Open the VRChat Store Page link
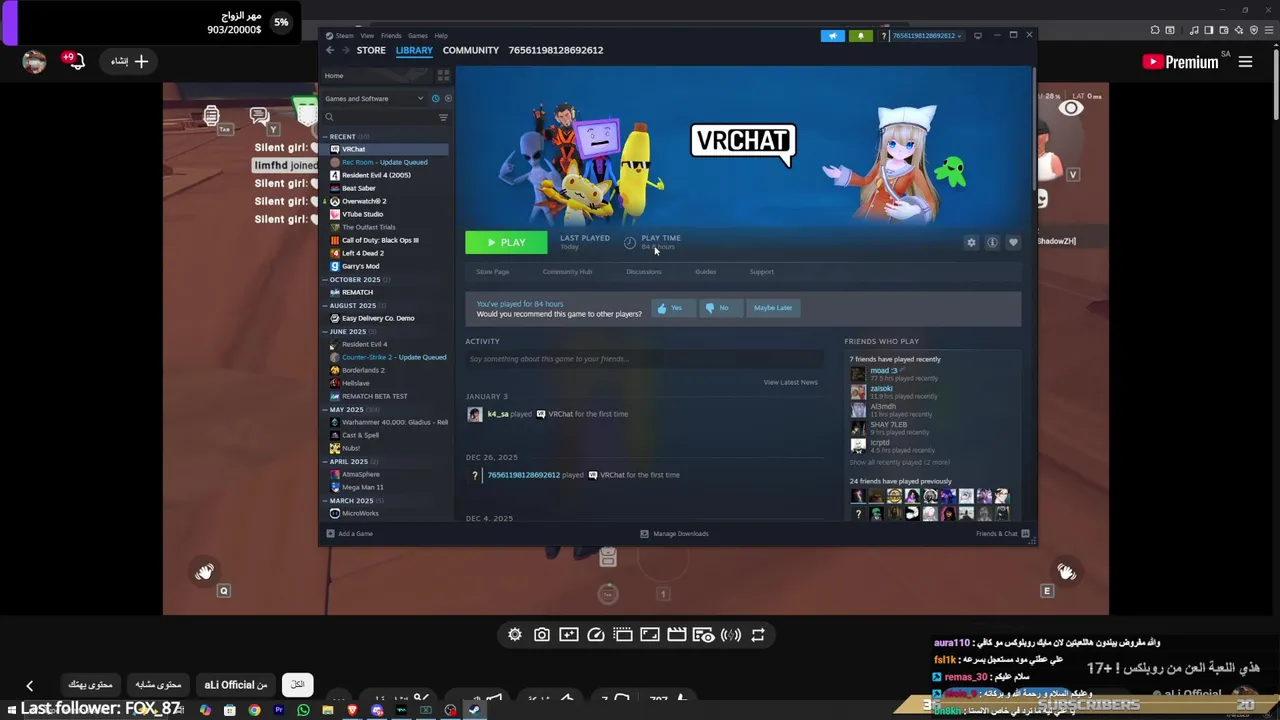 coord(492,272)
